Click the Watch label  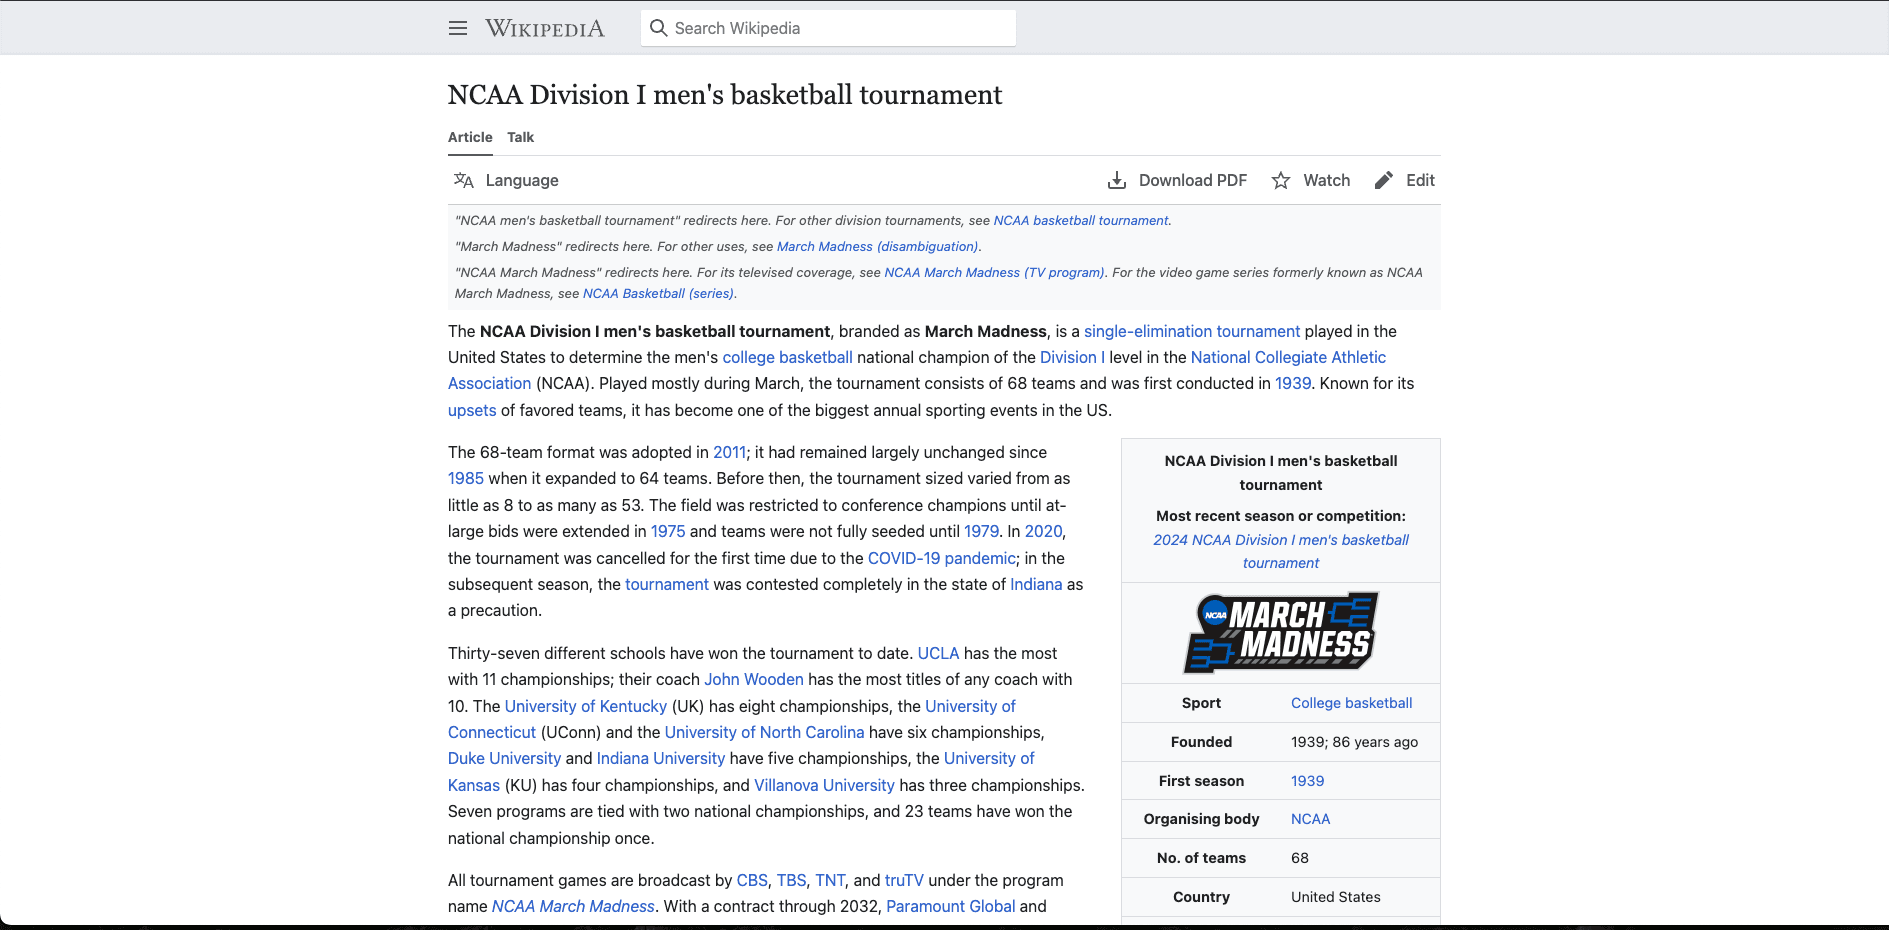(x=1327, y=180)
